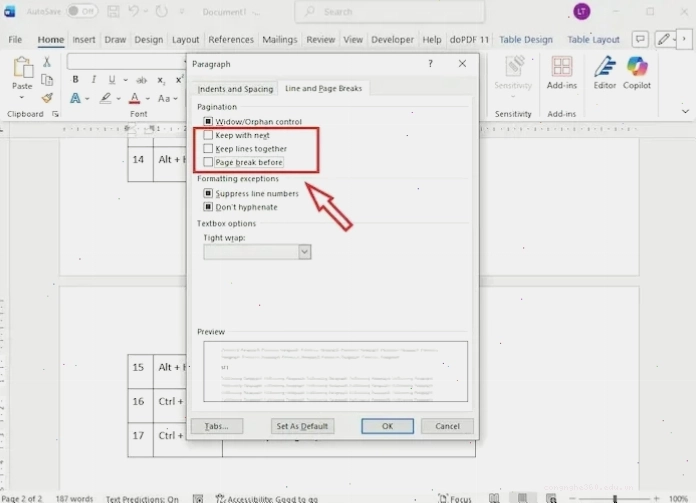696x504 pixels.
Task: Open Accessibility checker status icon
Action: tap(220, 499)
